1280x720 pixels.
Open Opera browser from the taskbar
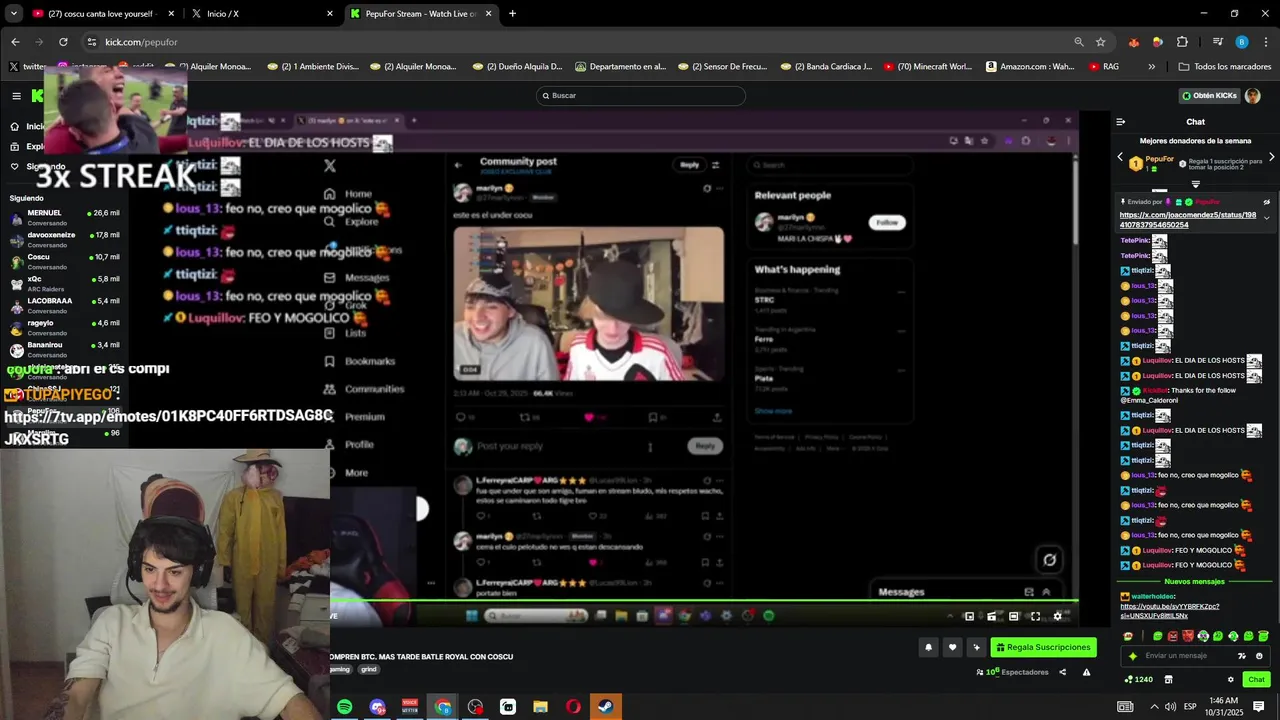pos(573,707)
